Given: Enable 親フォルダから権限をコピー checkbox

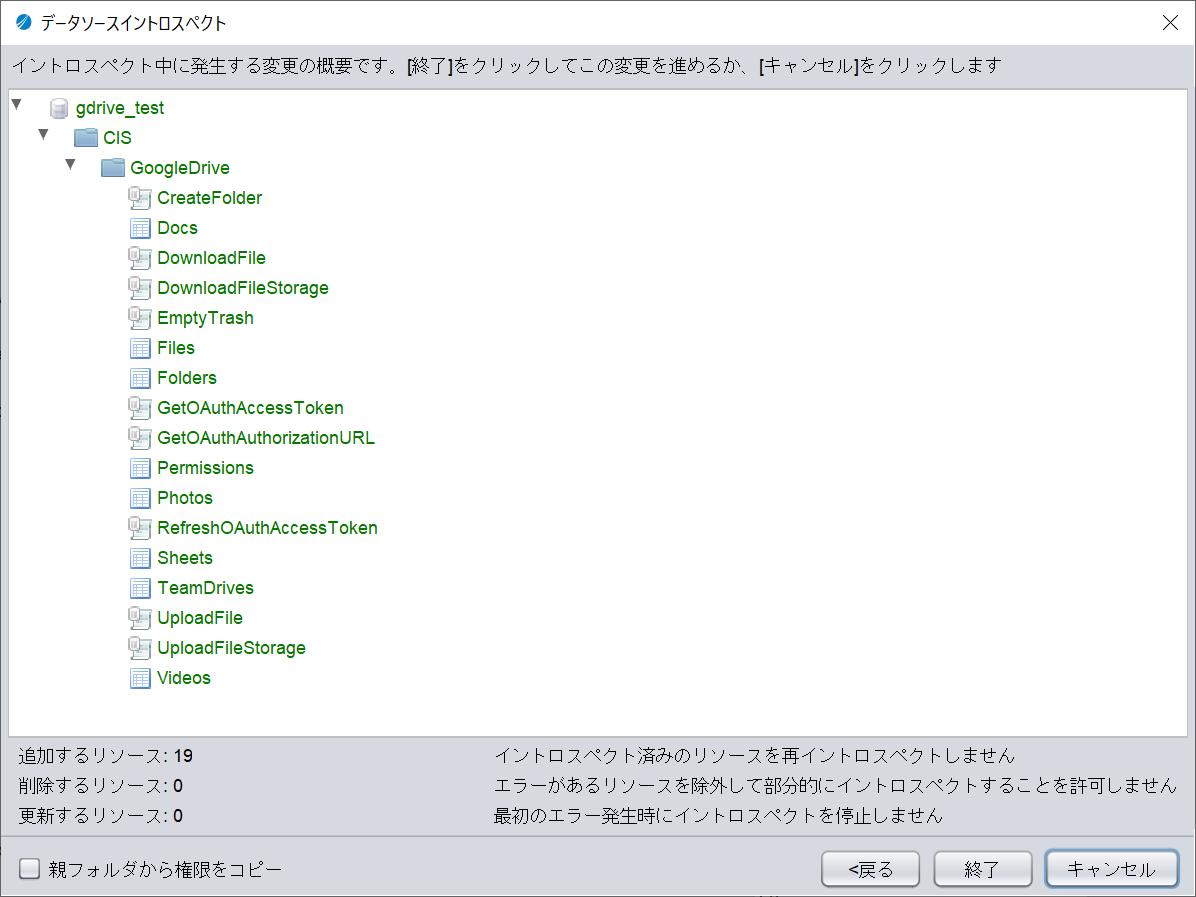Looking at the screenshot, I should tap(30, 868).
